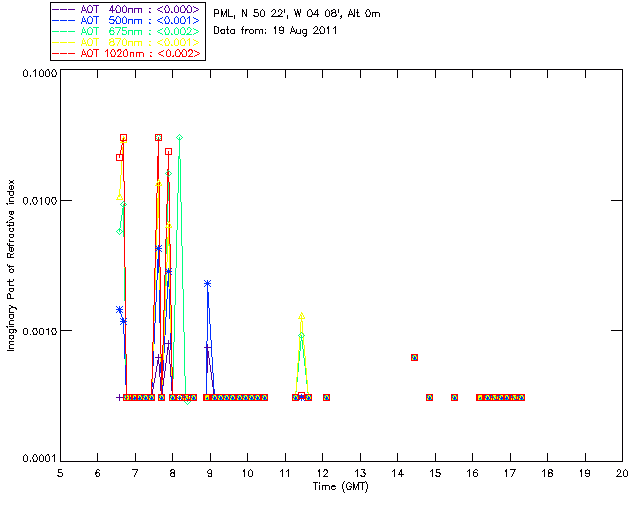Click the purple plus marker near time 6.6

(119, 397)
